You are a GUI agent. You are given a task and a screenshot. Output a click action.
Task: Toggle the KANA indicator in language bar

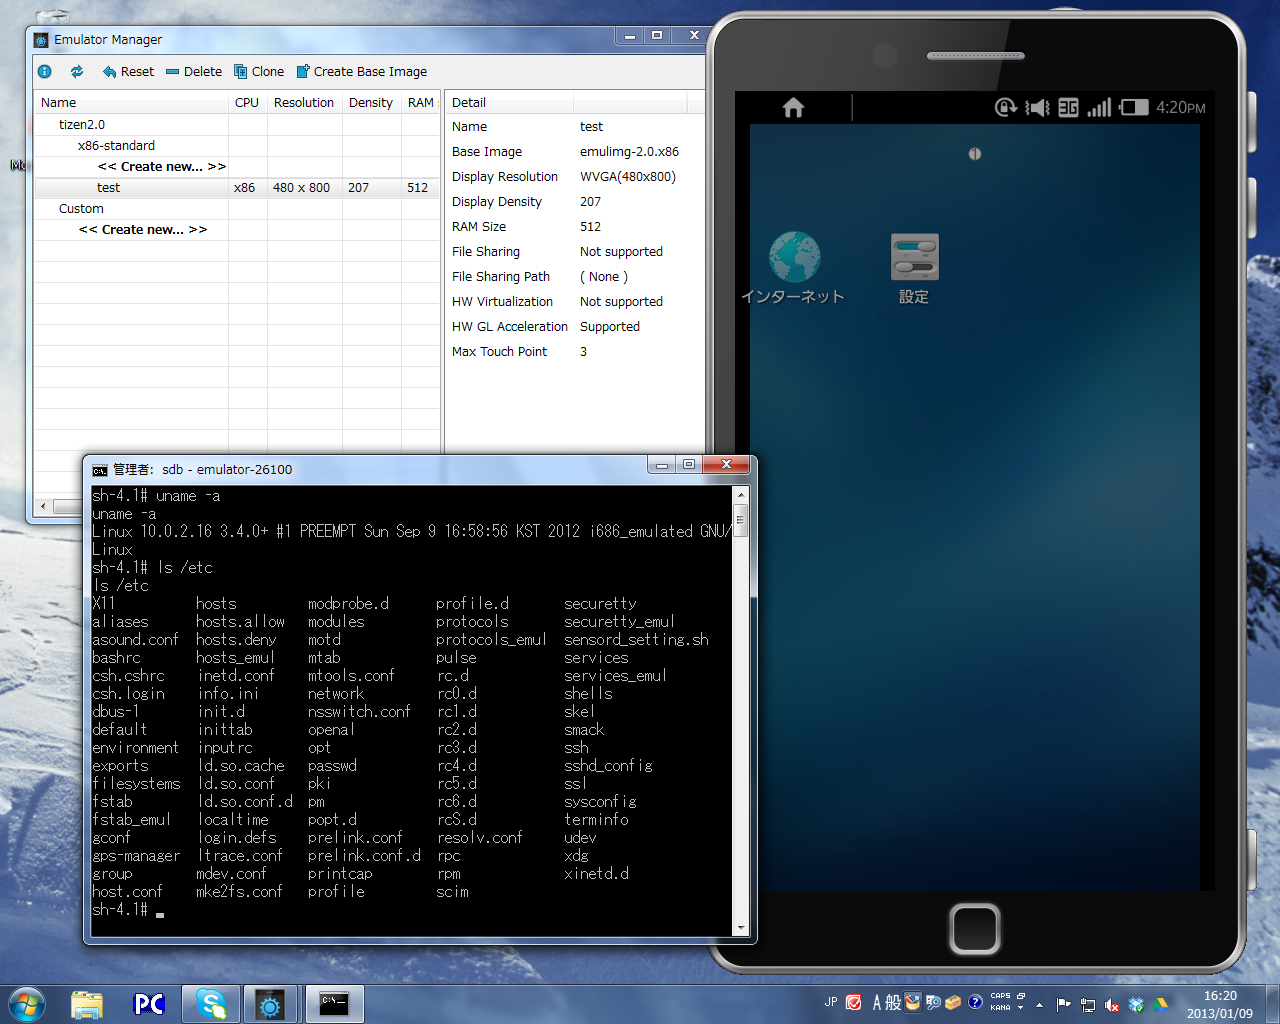click(x=1001, y=1008)
